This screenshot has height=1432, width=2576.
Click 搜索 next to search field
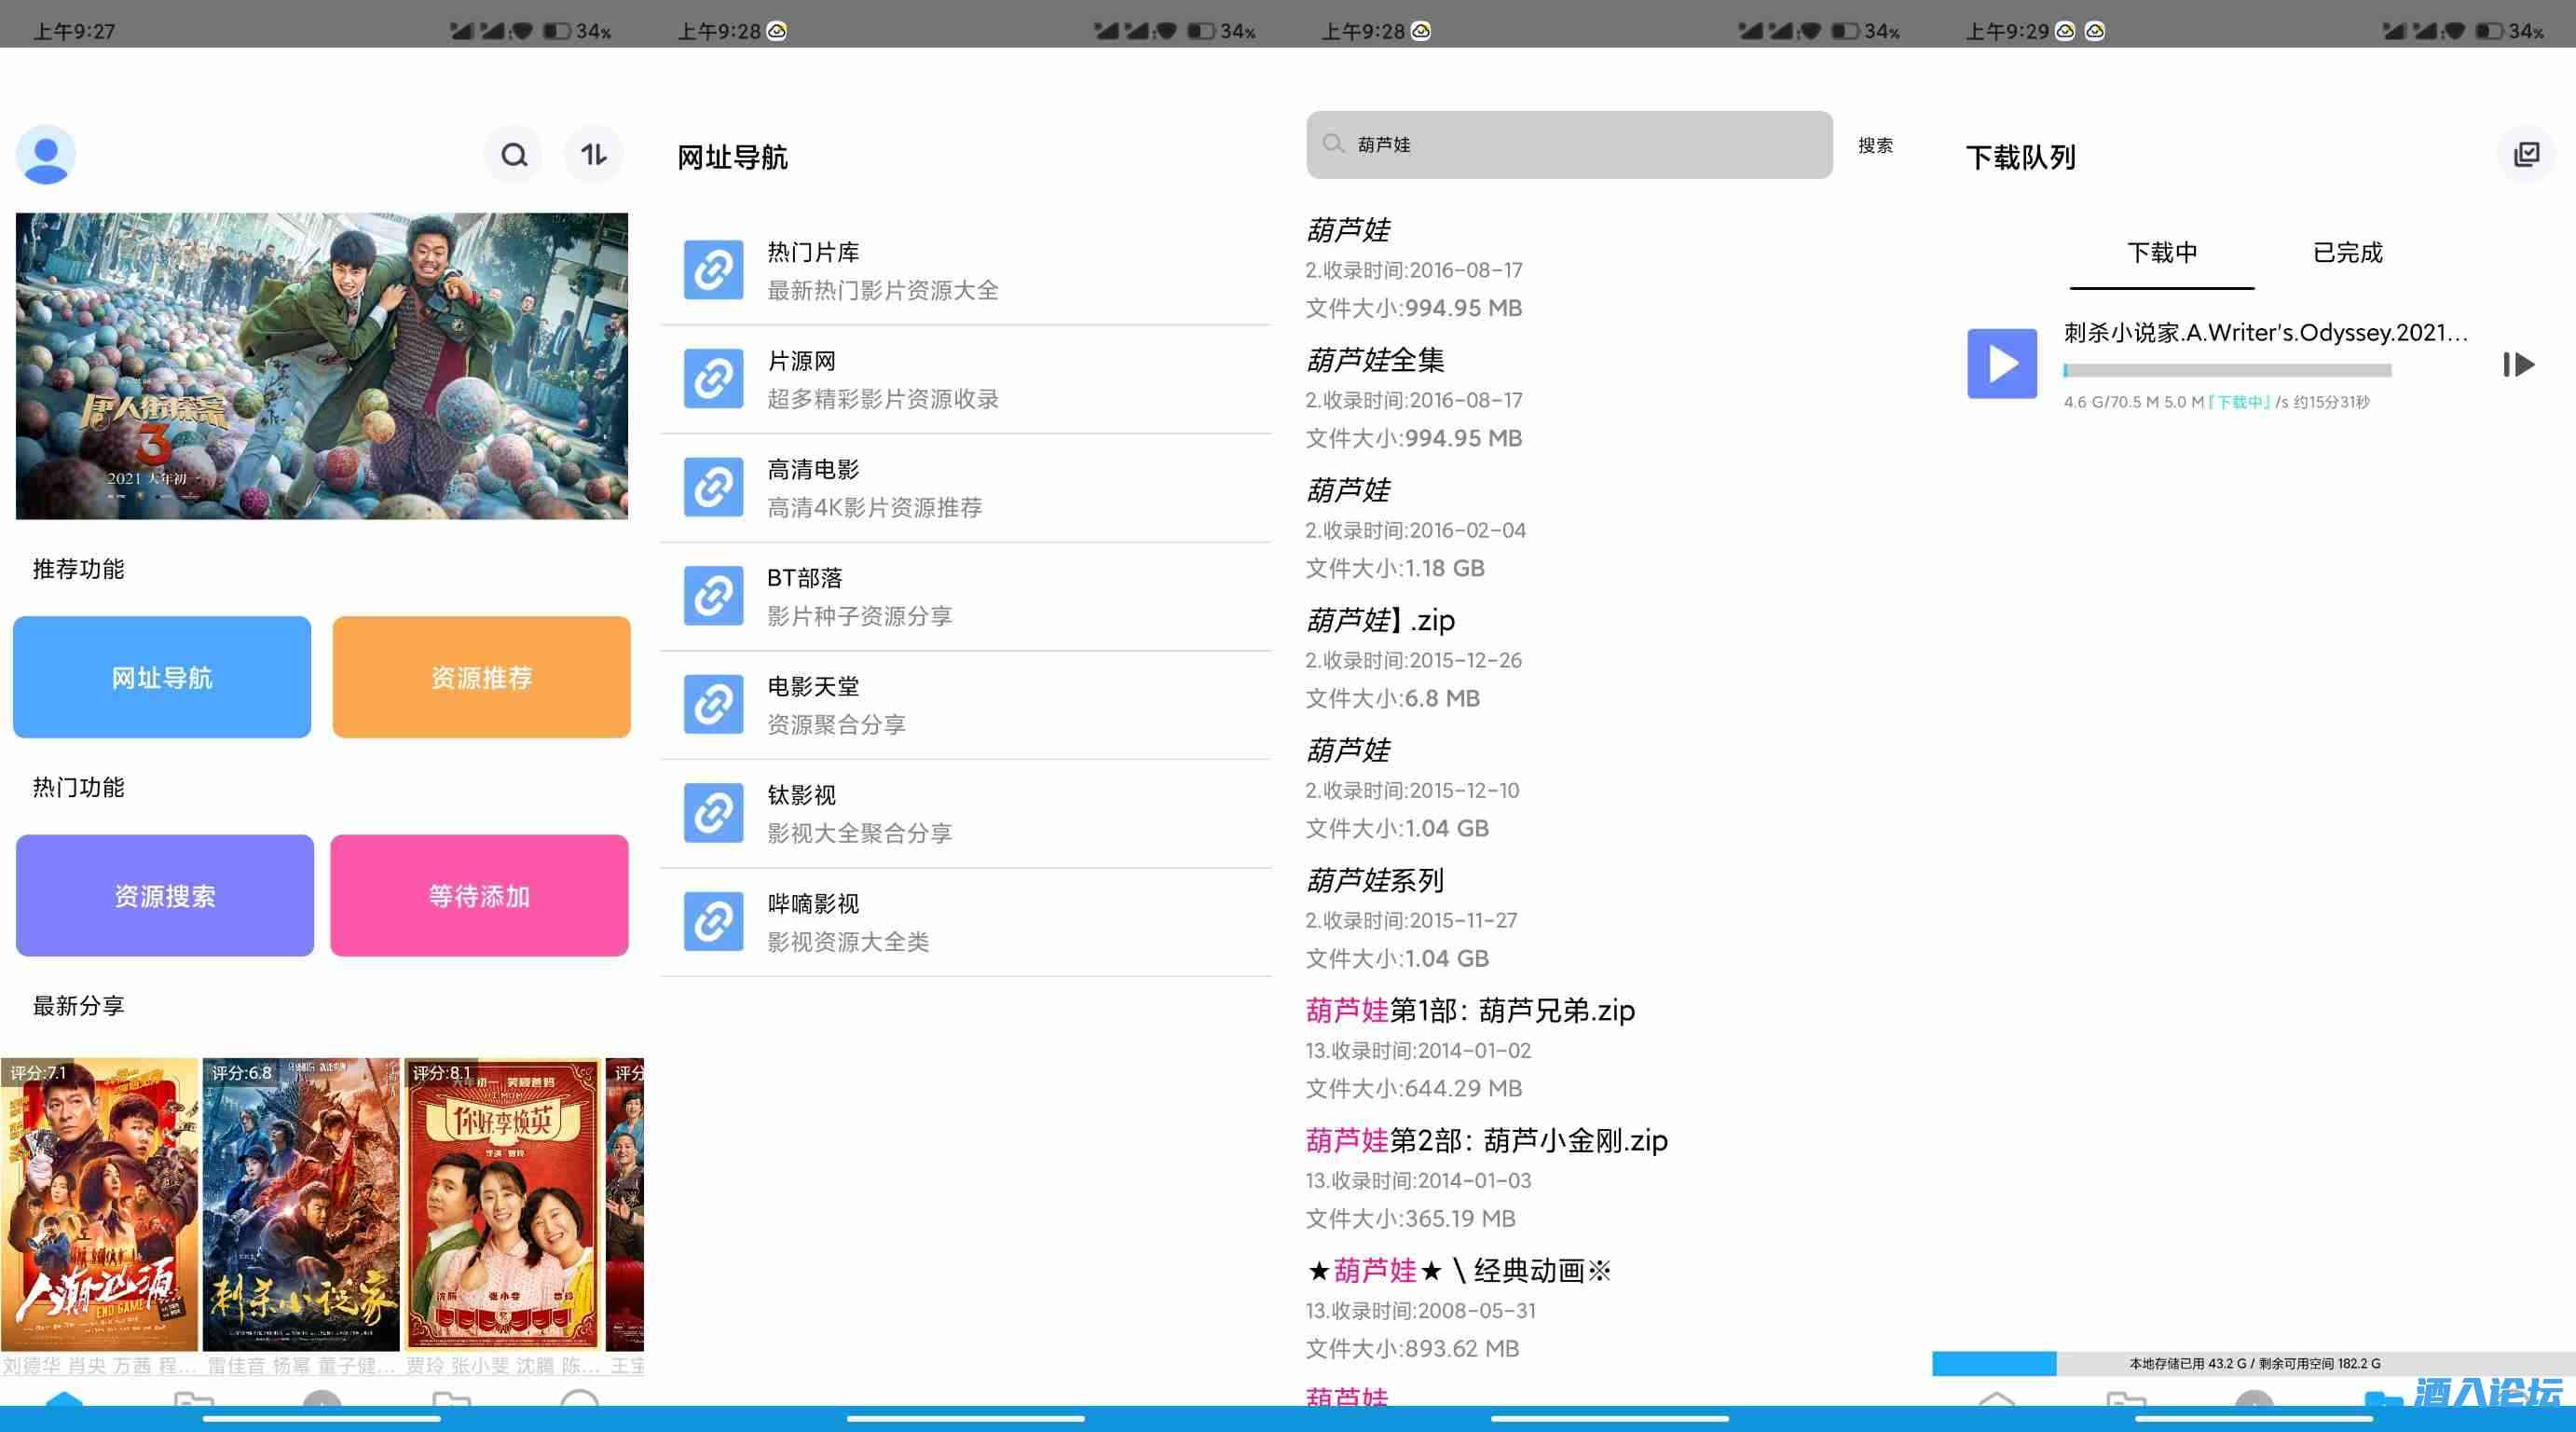(1875, 146)
